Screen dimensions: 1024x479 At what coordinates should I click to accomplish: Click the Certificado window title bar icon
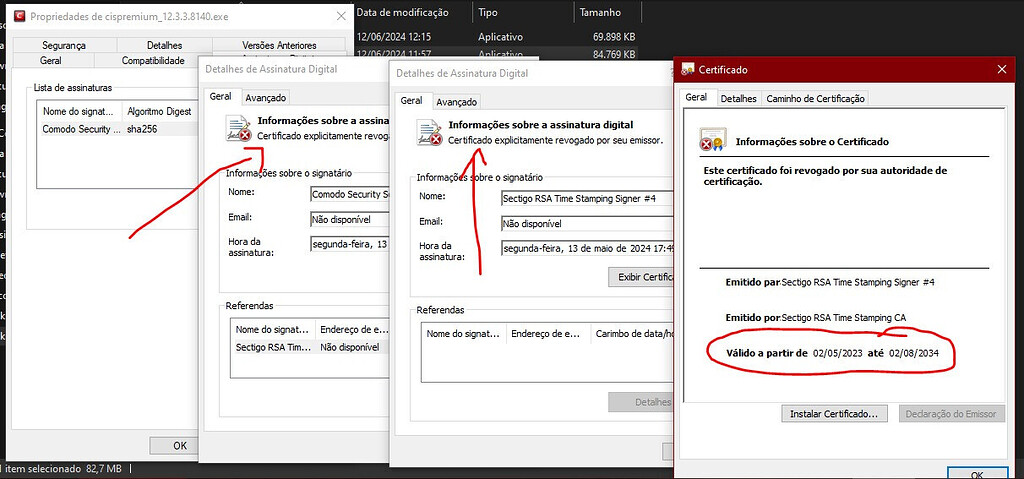click(688, 70)
